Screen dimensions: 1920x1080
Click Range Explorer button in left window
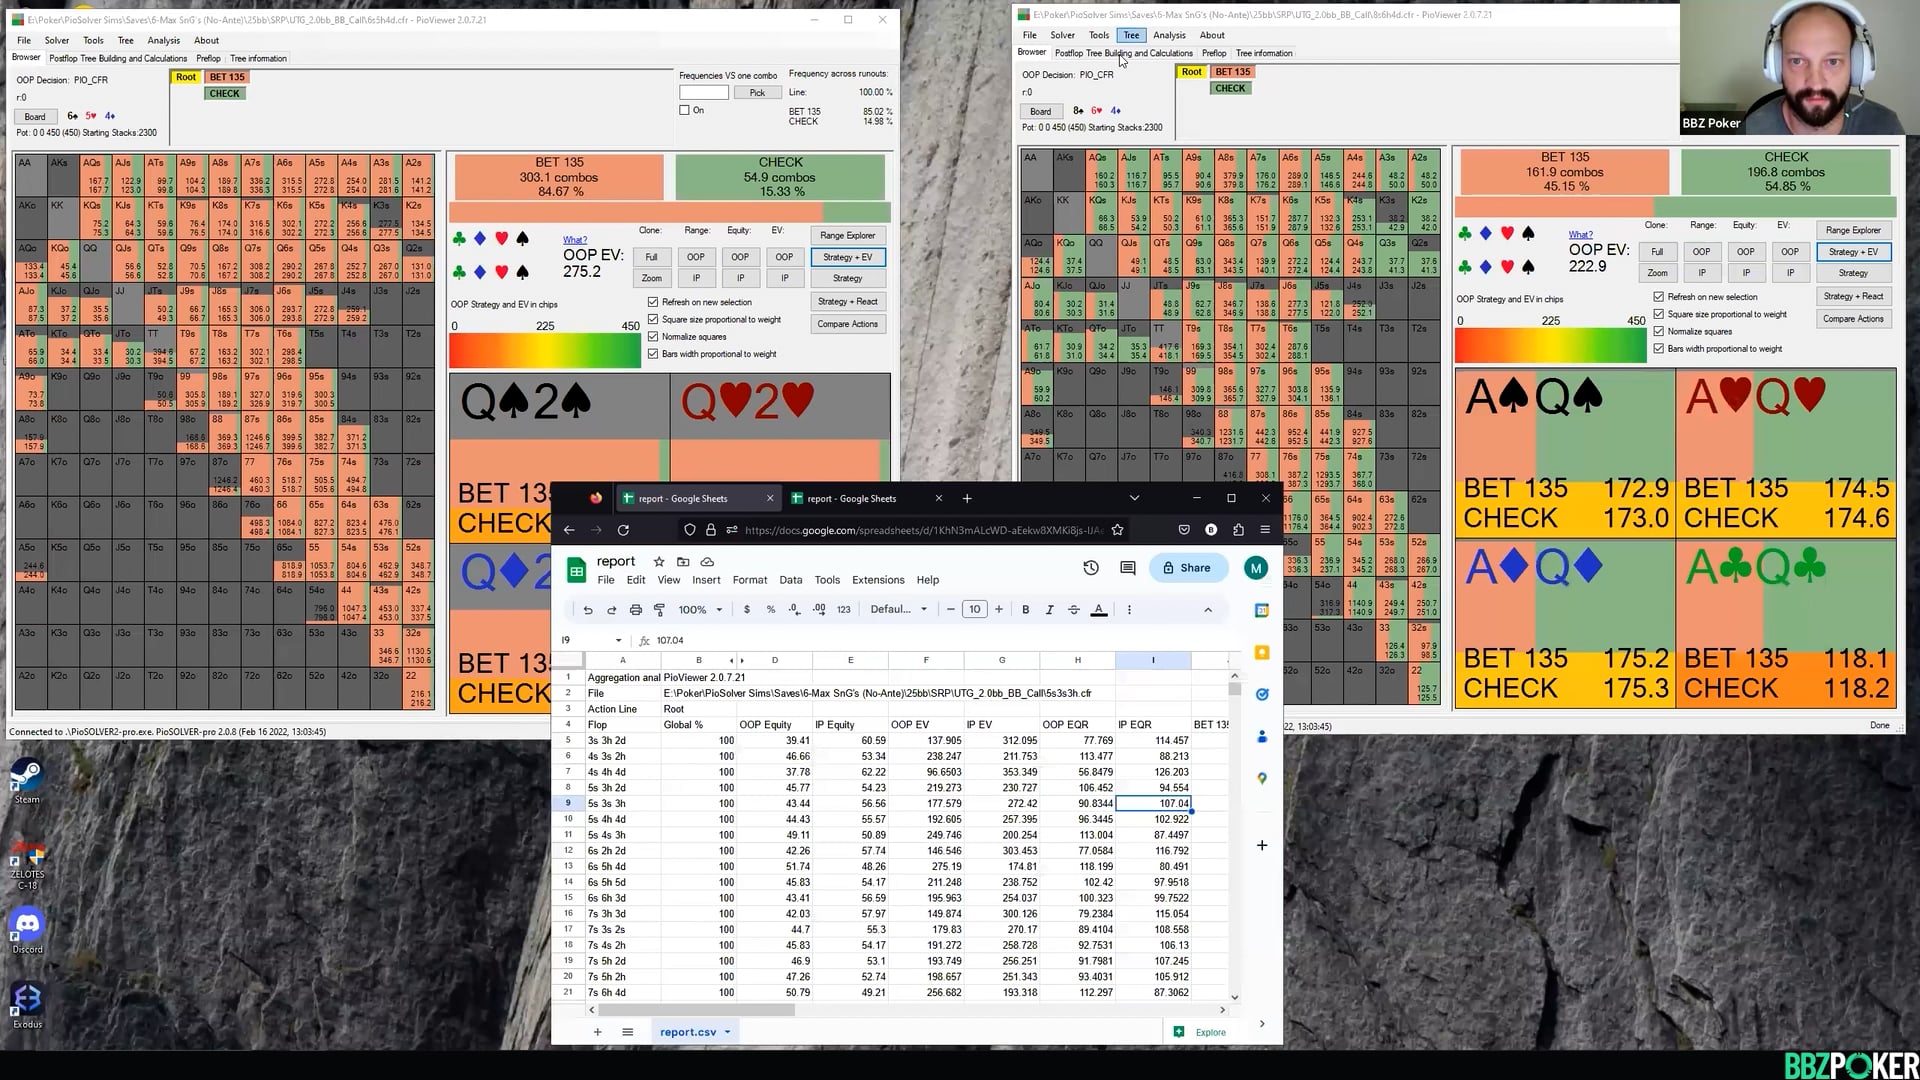[847, 236]
